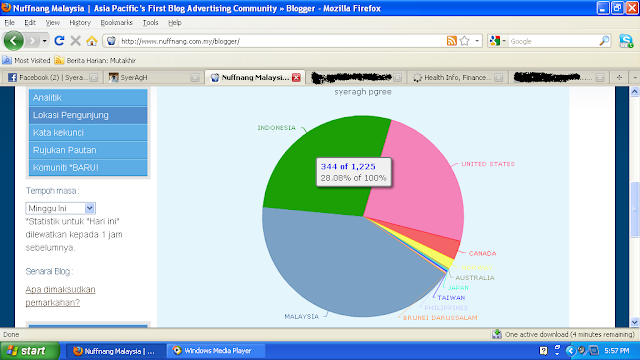This screenshot has height=360, width=640.
Task: Select Rujukan Pautan in the sidebar
Action: [x=88, y=150]
